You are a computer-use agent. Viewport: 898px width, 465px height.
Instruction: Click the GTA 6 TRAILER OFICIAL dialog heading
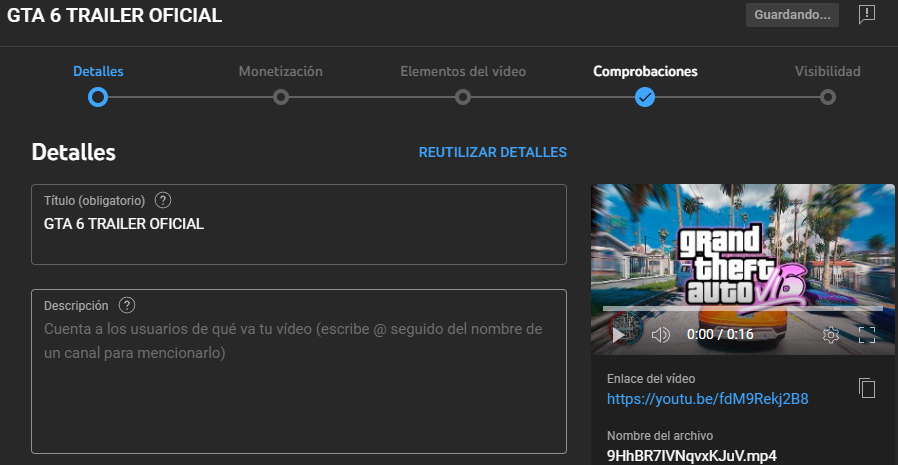(115, 15)
